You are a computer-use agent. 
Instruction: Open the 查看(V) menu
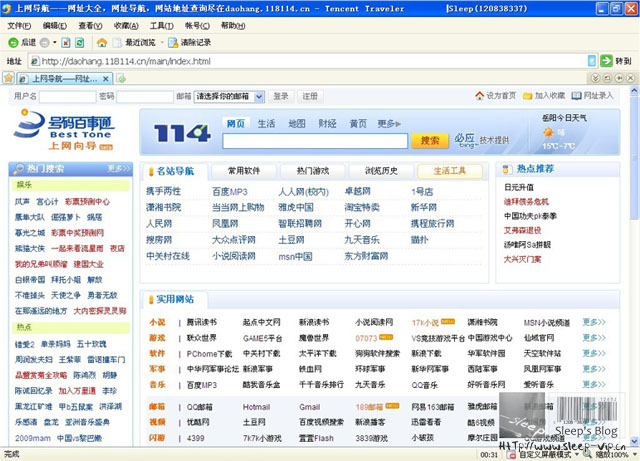tap(90, 26)
